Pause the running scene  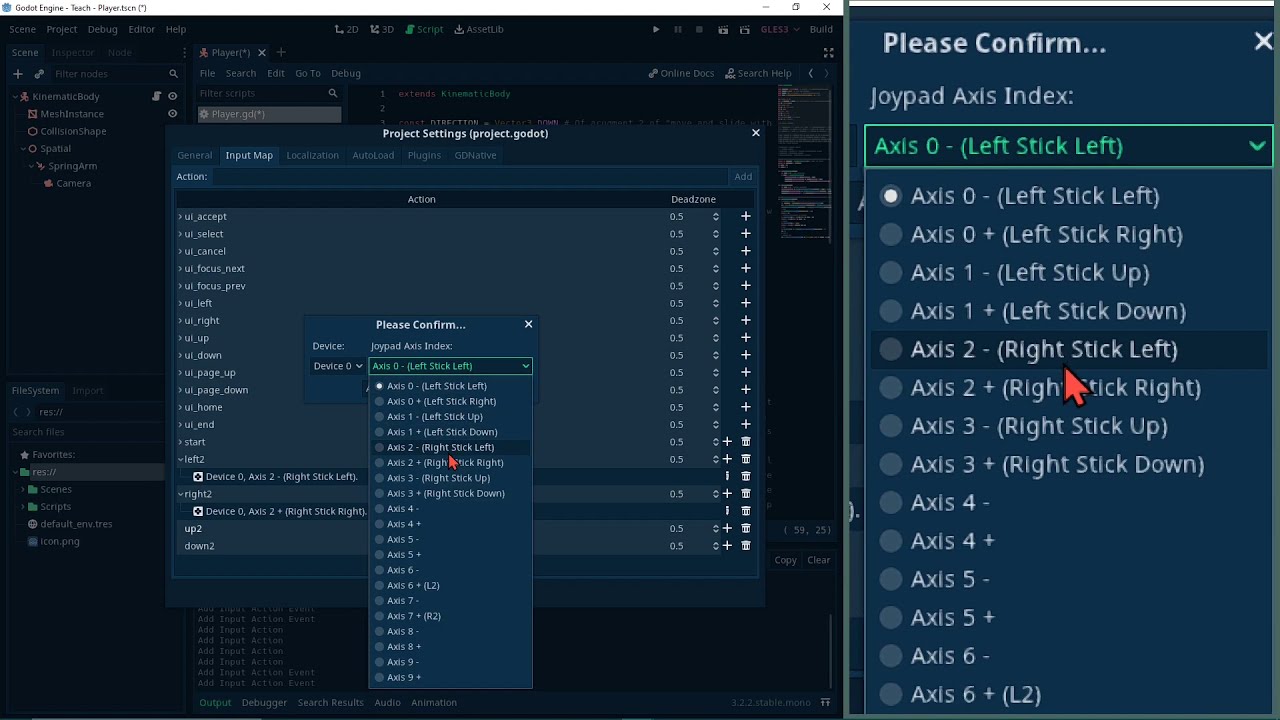[678, 29]
